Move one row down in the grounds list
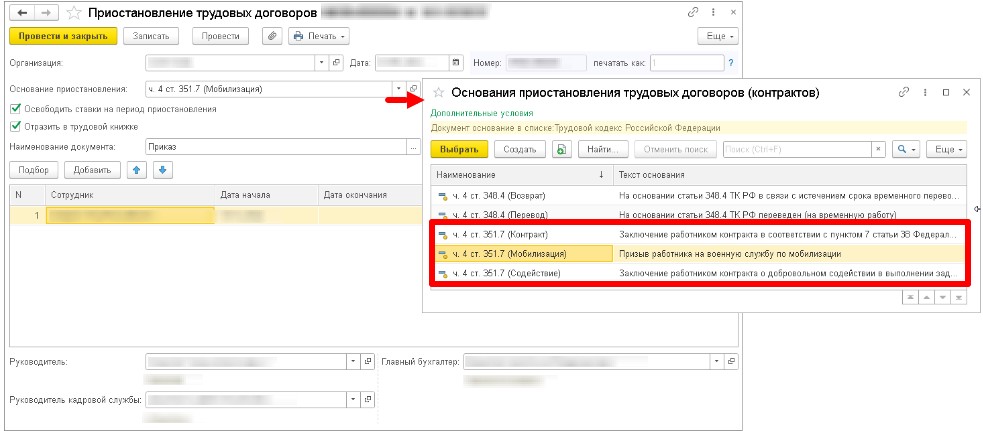 coord(942,297)
